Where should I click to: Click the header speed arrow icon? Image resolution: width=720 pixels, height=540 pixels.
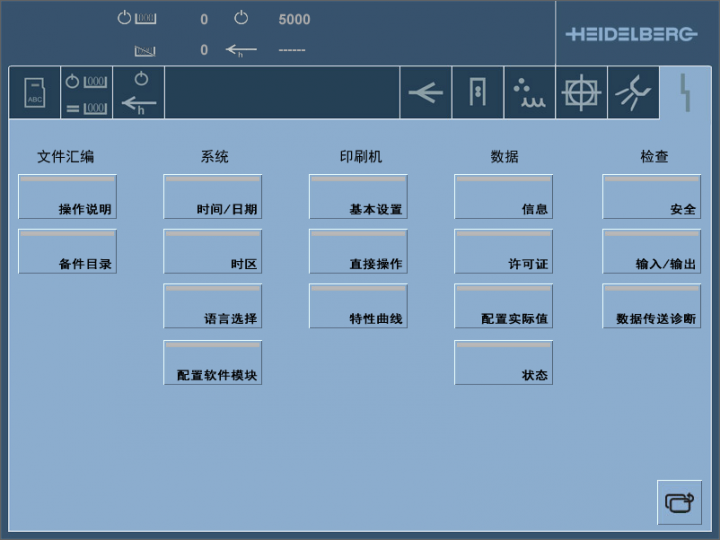pos(241,50)
